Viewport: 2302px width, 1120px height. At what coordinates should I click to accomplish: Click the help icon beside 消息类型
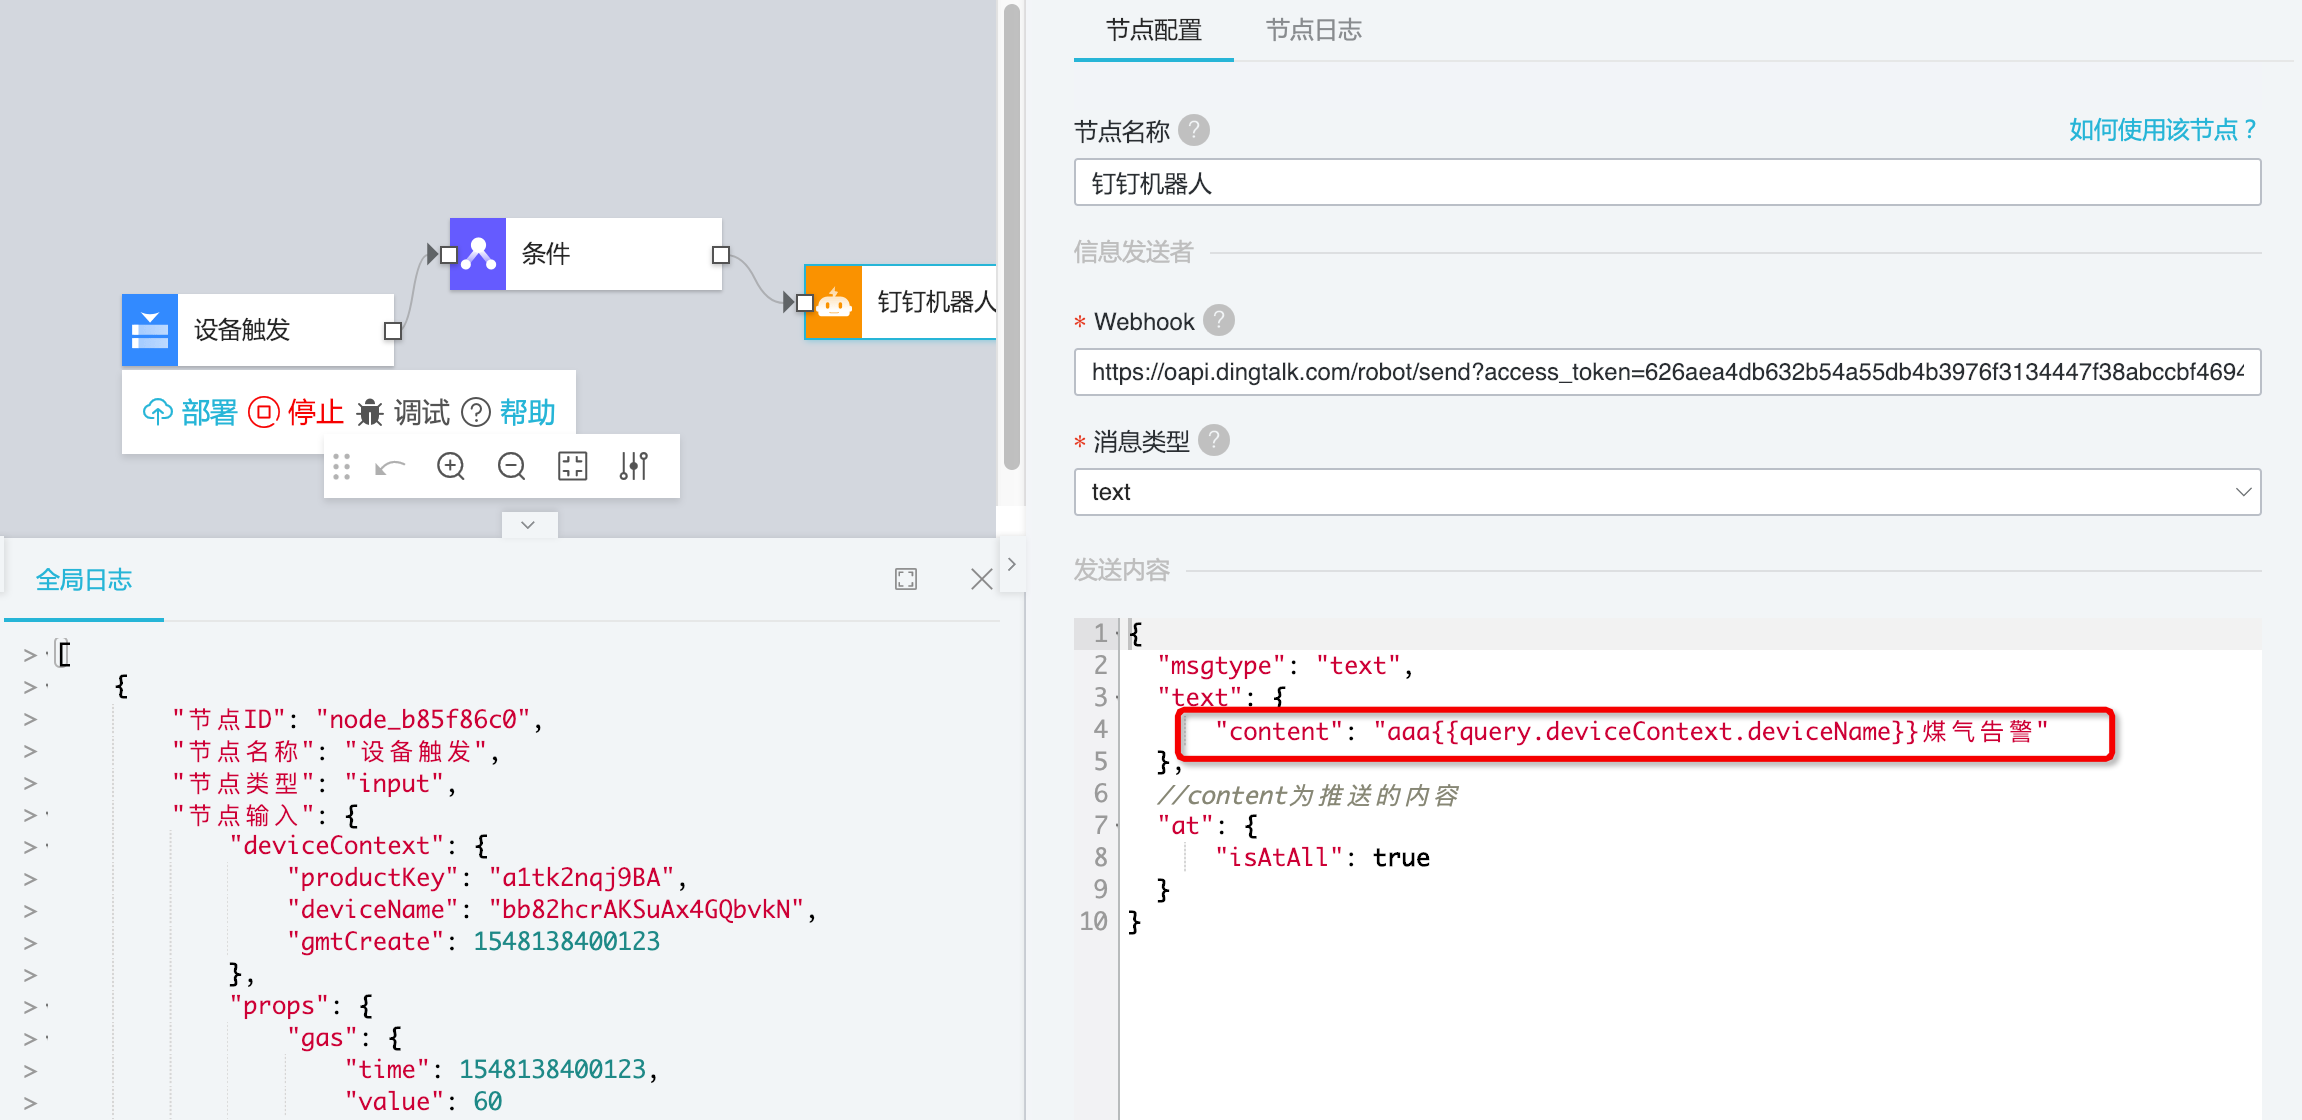pyautogui.click(x=1213, y=440)
